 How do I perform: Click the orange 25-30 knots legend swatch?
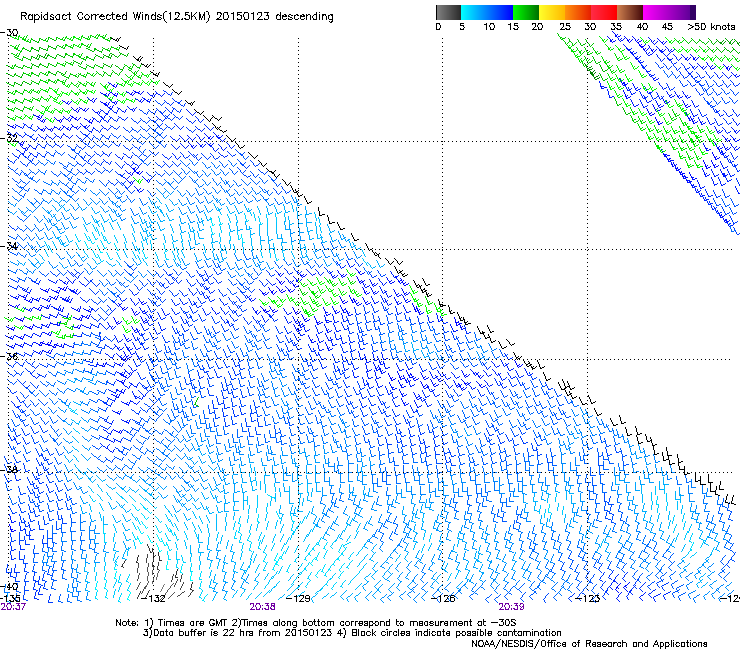[x=578, y=12]
